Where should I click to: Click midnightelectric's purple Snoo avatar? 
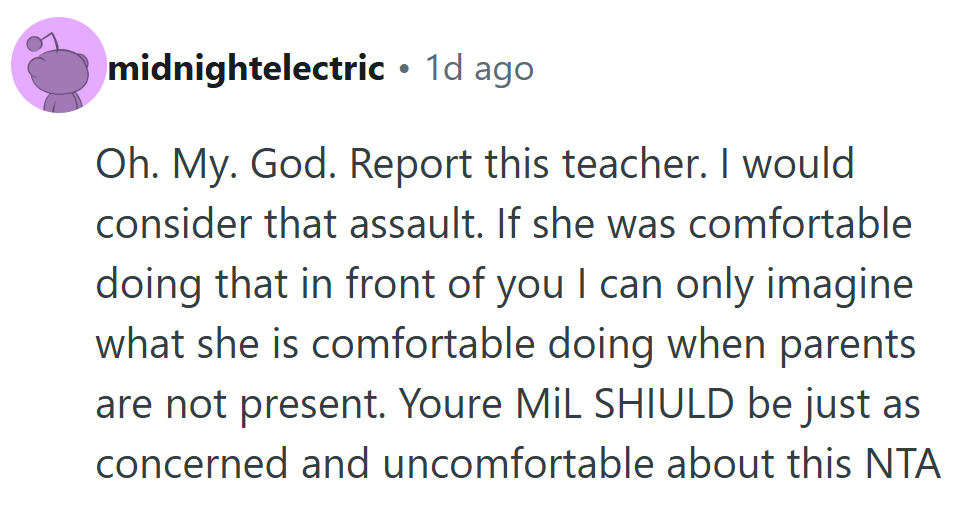(58, 68)
